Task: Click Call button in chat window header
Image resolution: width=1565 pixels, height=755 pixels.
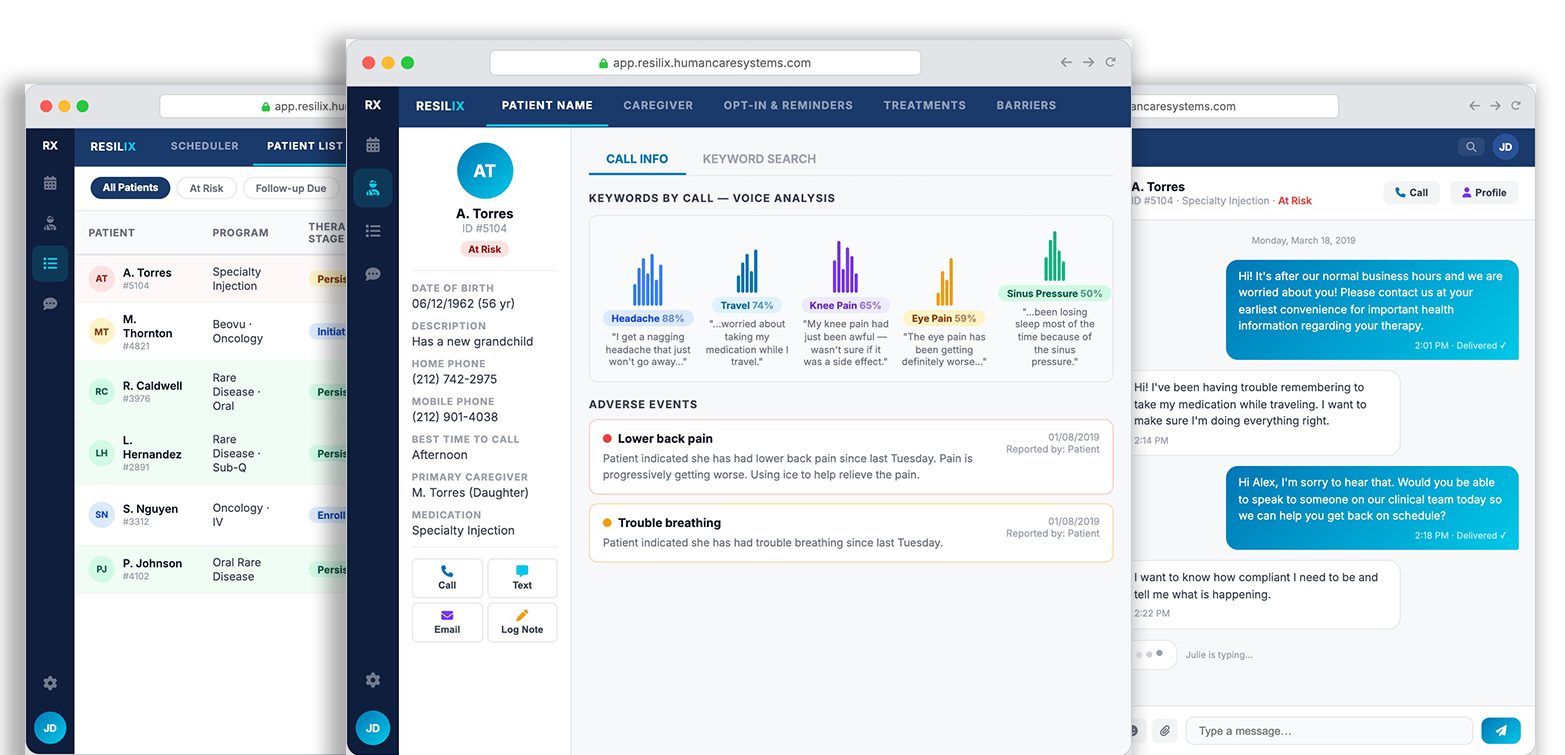Action: coord(1411,193)
